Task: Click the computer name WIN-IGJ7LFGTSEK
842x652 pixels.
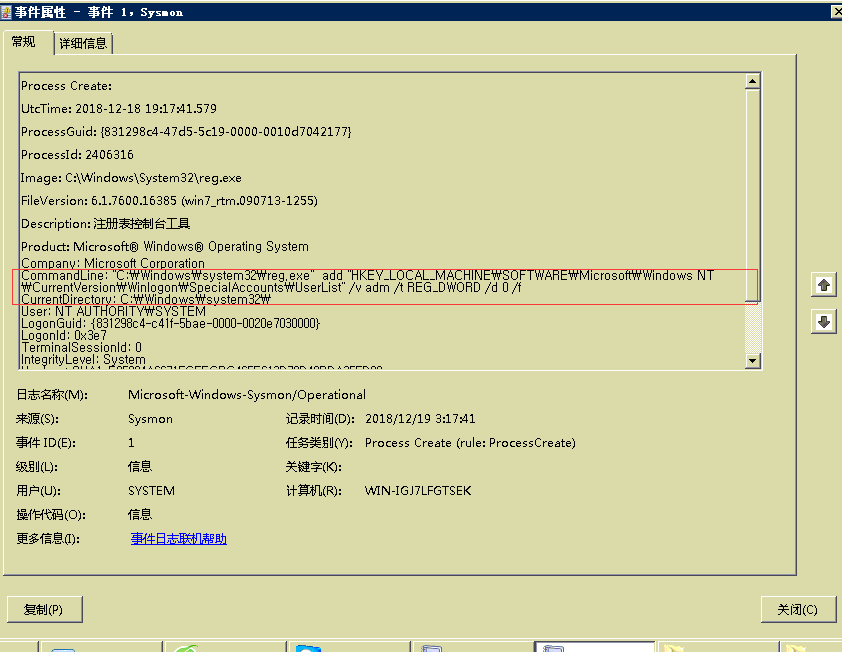Action: [418, 491]
